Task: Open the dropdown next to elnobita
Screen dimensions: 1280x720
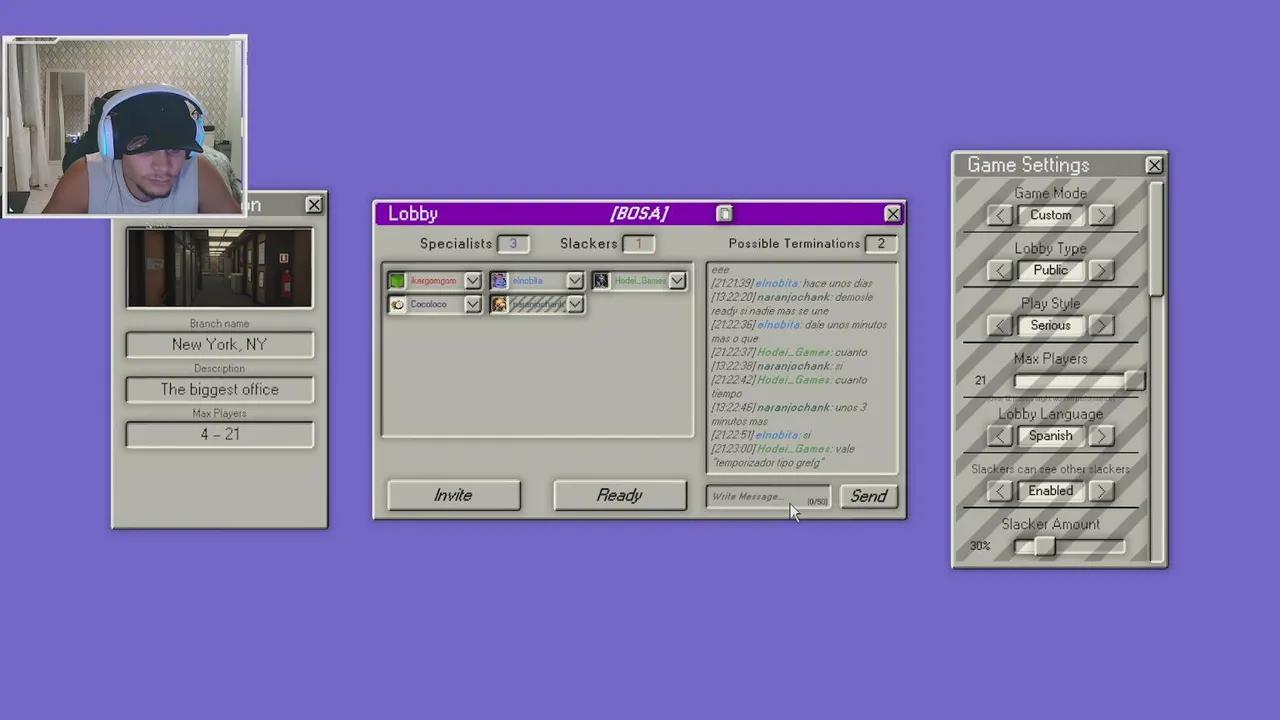Action: (x=575, y=281)
